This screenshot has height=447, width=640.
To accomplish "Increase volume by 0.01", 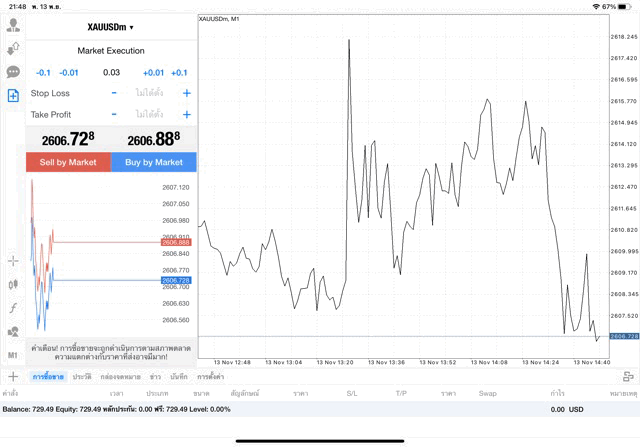I will tap(153, 73).
